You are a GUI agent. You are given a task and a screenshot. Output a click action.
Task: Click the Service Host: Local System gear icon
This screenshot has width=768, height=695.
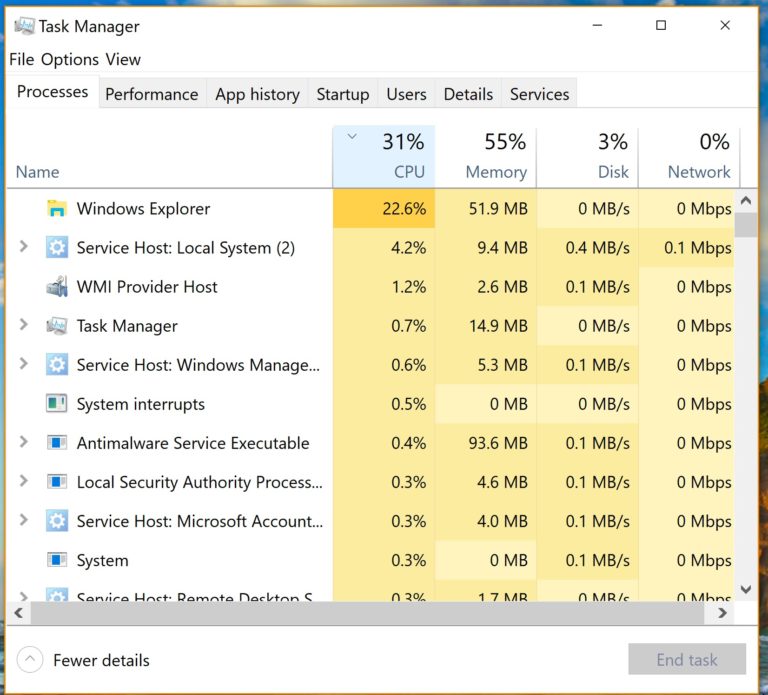[x=57, y=248]
